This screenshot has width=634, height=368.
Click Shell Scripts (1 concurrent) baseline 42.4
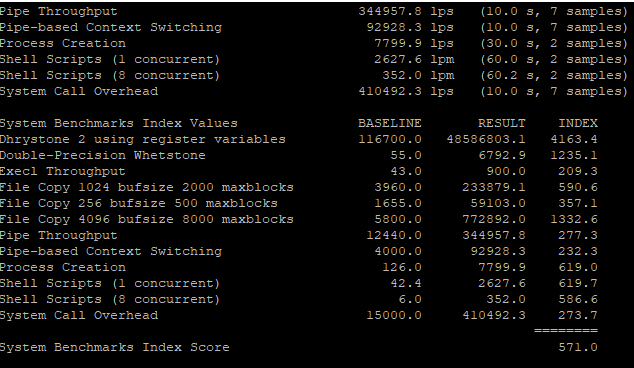(406, 283)
